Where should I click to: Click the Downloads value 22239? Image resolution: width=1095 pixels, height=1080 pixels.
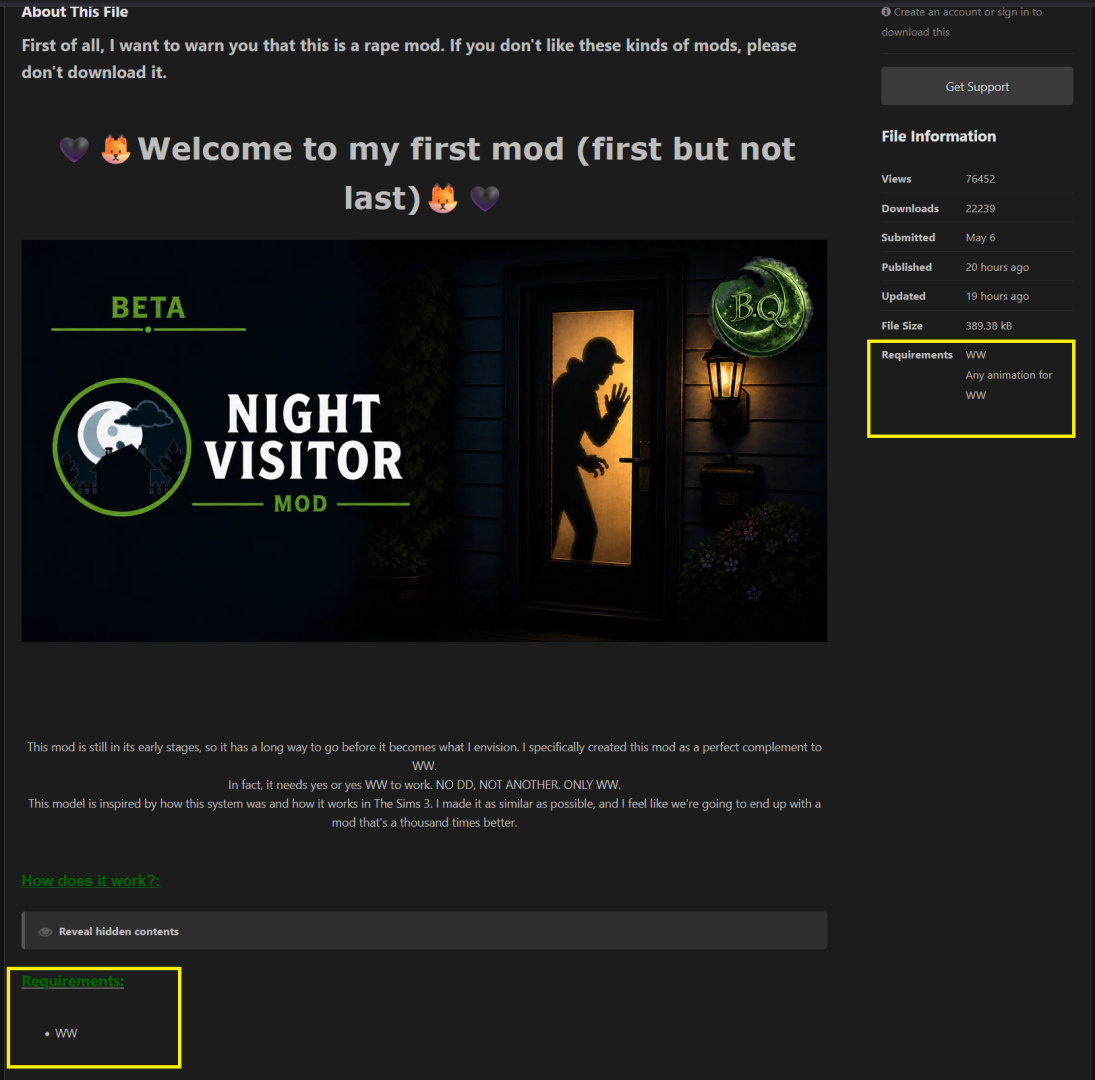980,208
